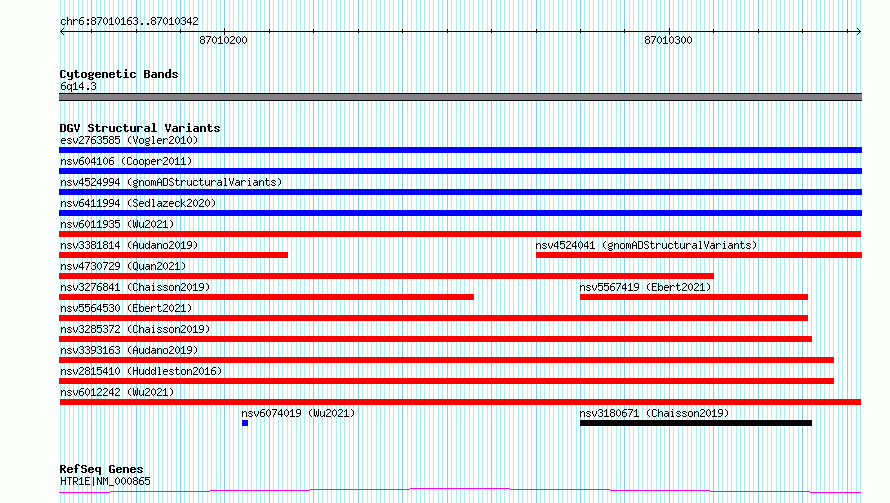The height and width of the screenshot is (503, 890).
Task: Select the blue bar for esv2763585
Action: [x=460, y=150]
